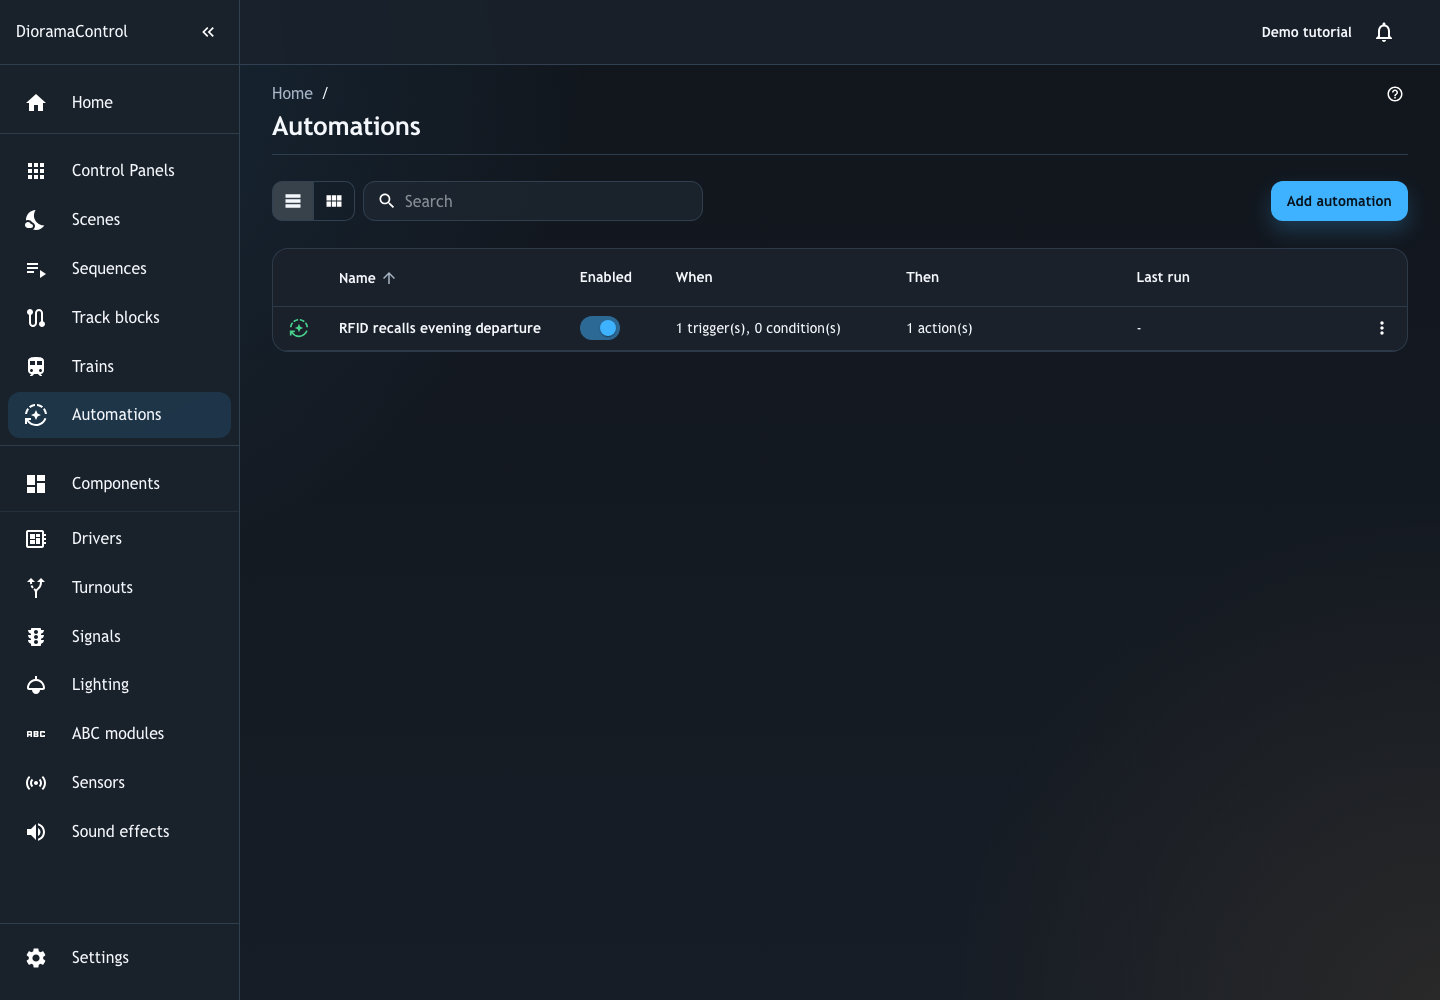Screen dimensions: 1440x1000
Task: Click the Components dashboard icon
Action: point(36,484)
